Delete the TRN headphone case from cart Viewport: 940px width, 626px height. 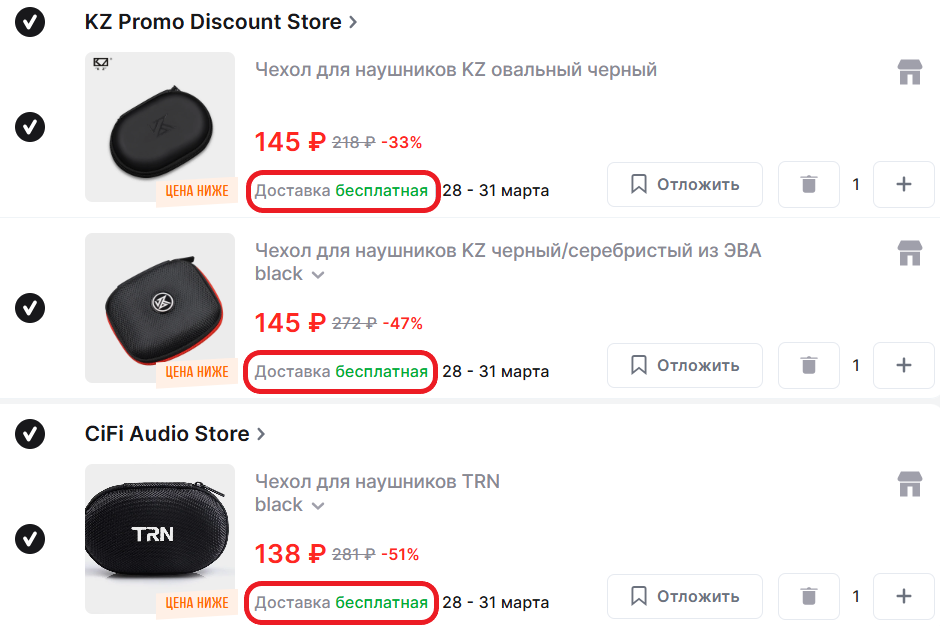click(809, 596)
